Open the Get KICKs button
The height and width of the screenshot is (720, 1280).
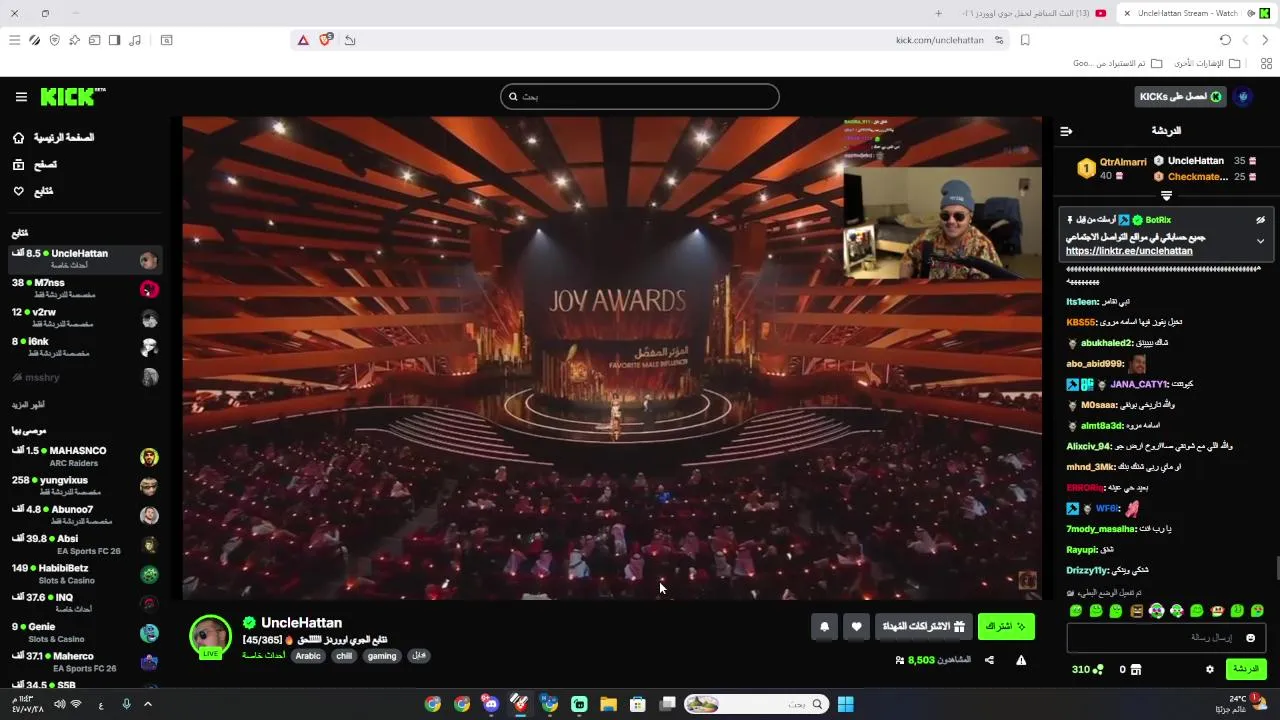(1180, 97)
